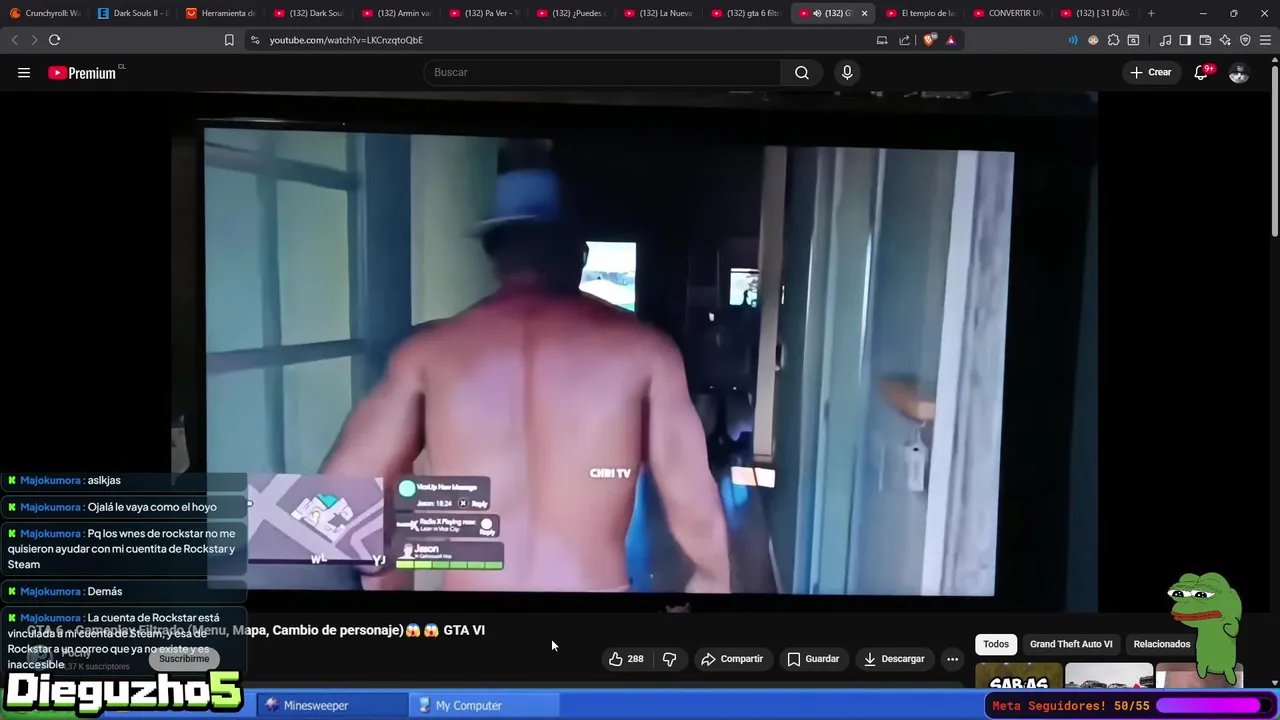Click the Crear button
Screen dimensions: 1280x720
pyautogui.click(x=1150, y=72)
